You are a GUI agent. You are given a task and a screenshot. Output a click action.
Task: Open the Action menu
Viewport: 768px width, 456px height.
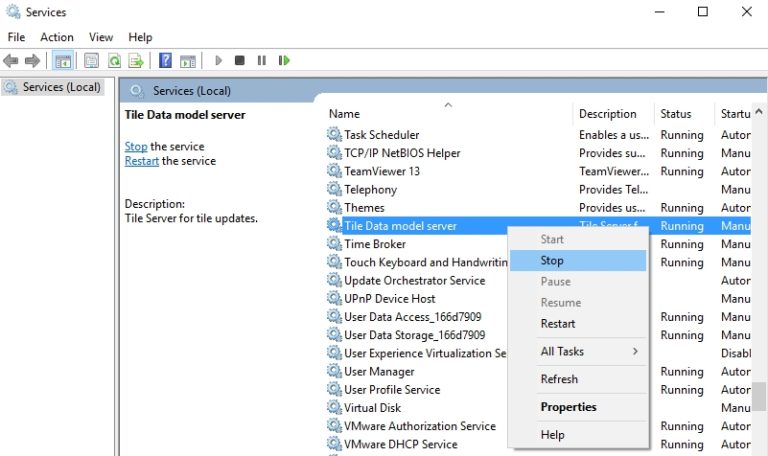tap(57, 37)
